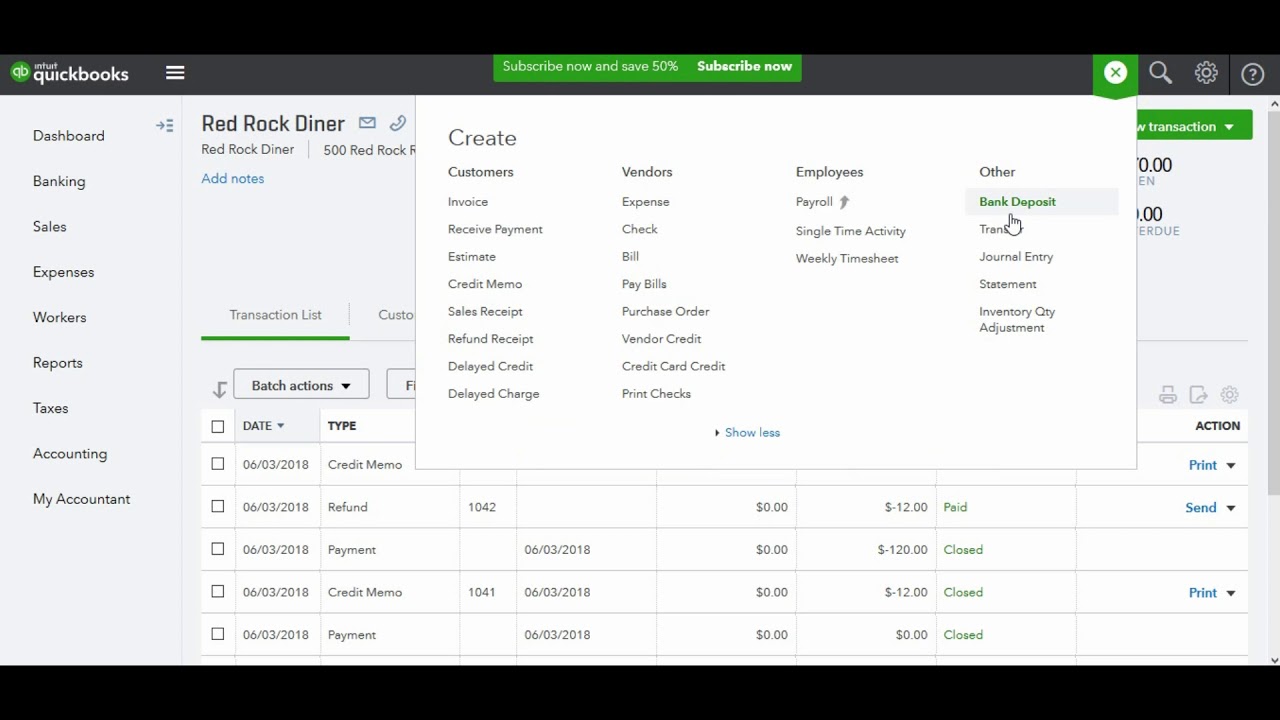Image resolution: width=1280 pixels, height=720 pixels.
Task: Open the search magnifier icon
Action: (1160, 73)
